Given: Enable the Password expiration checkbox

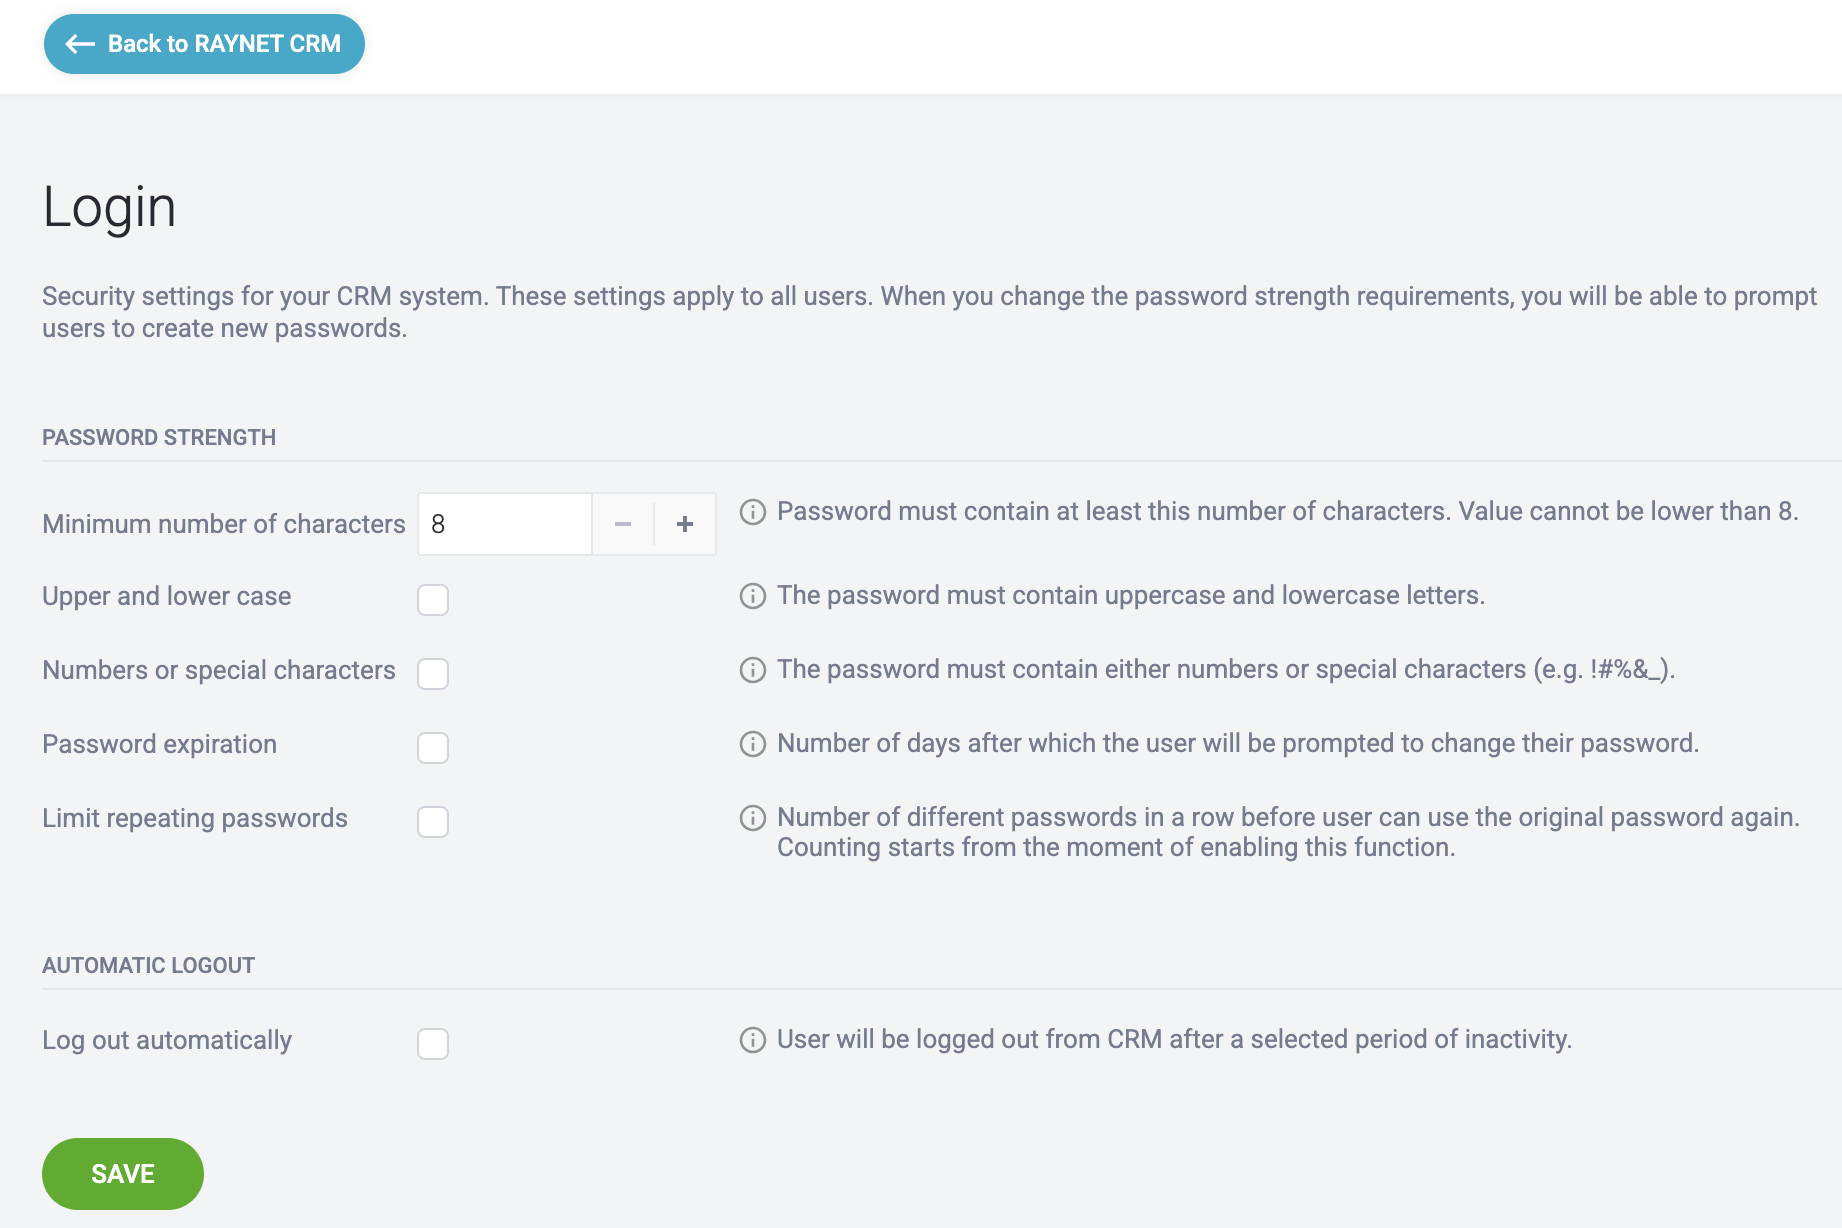Looking at the screenshot, I should (433, 748).
